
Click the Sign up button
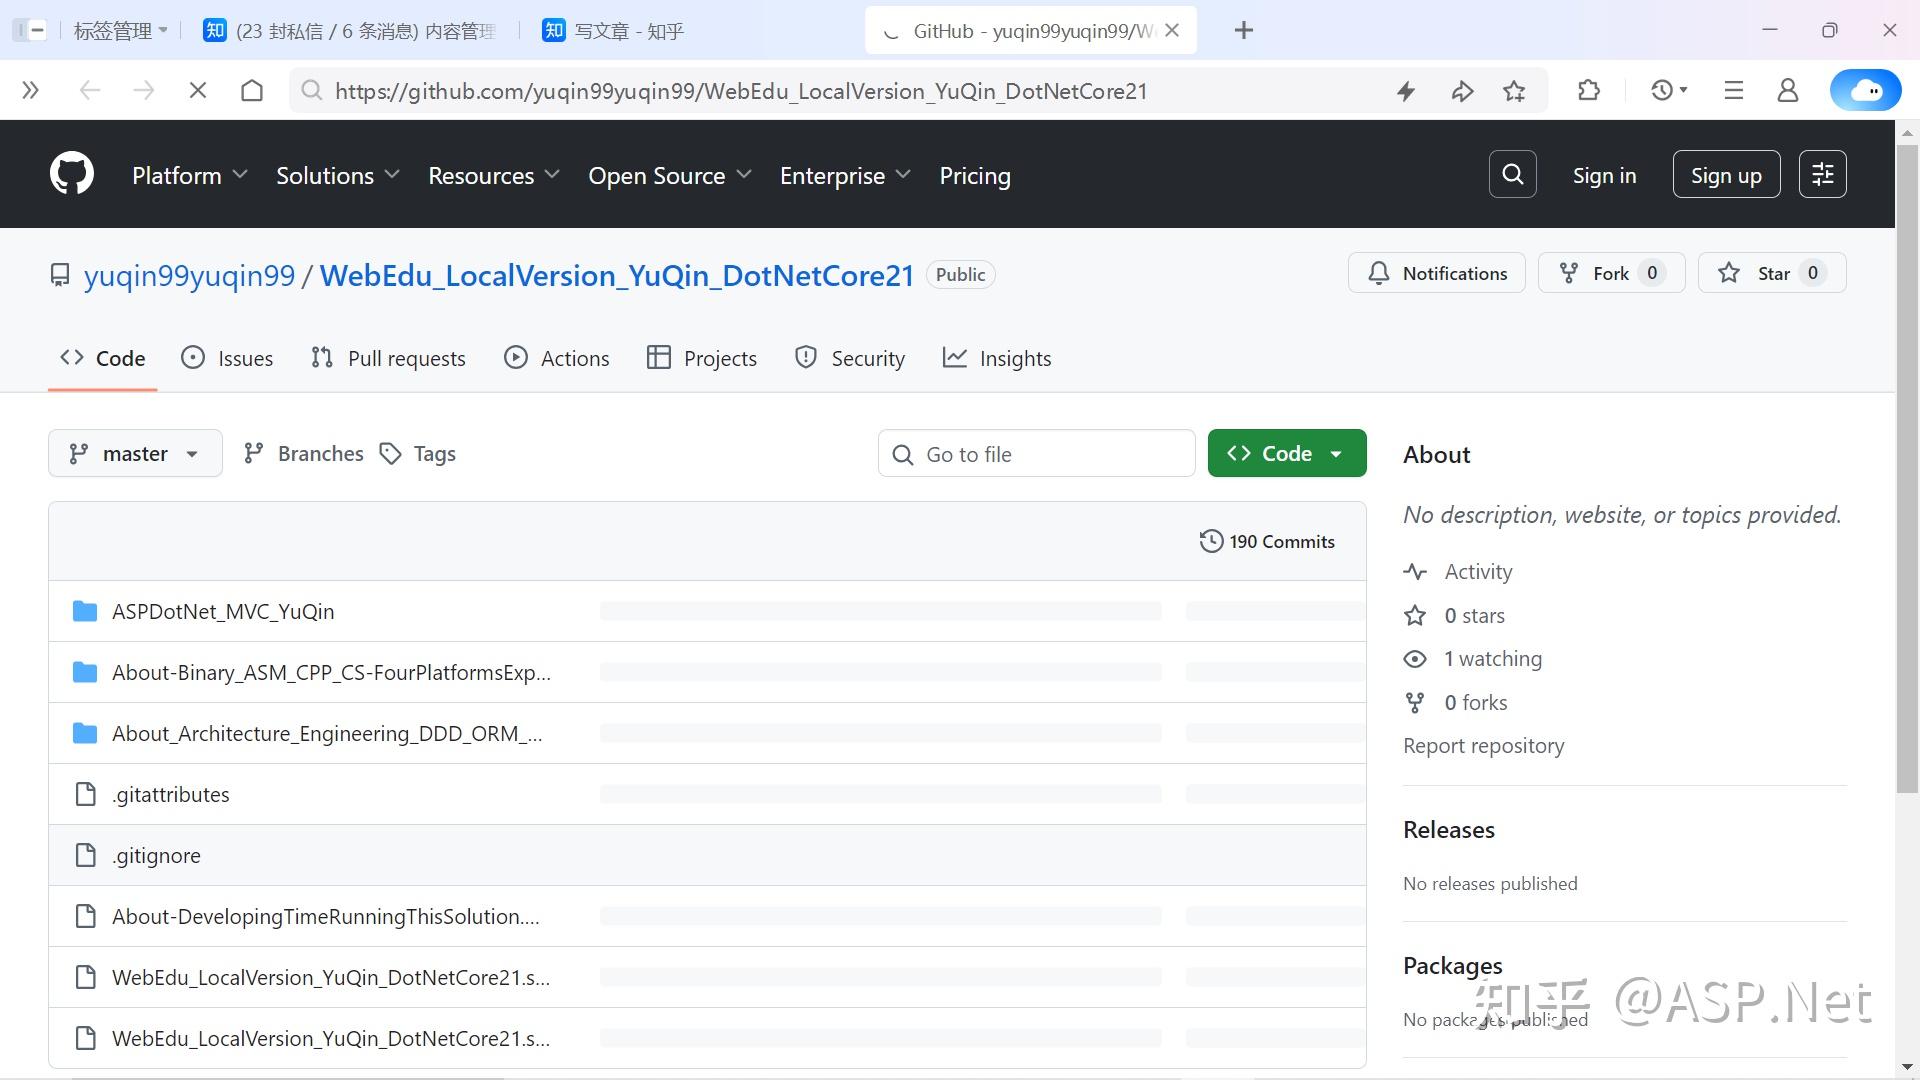pyautogui.click(x=1726, y=173)
